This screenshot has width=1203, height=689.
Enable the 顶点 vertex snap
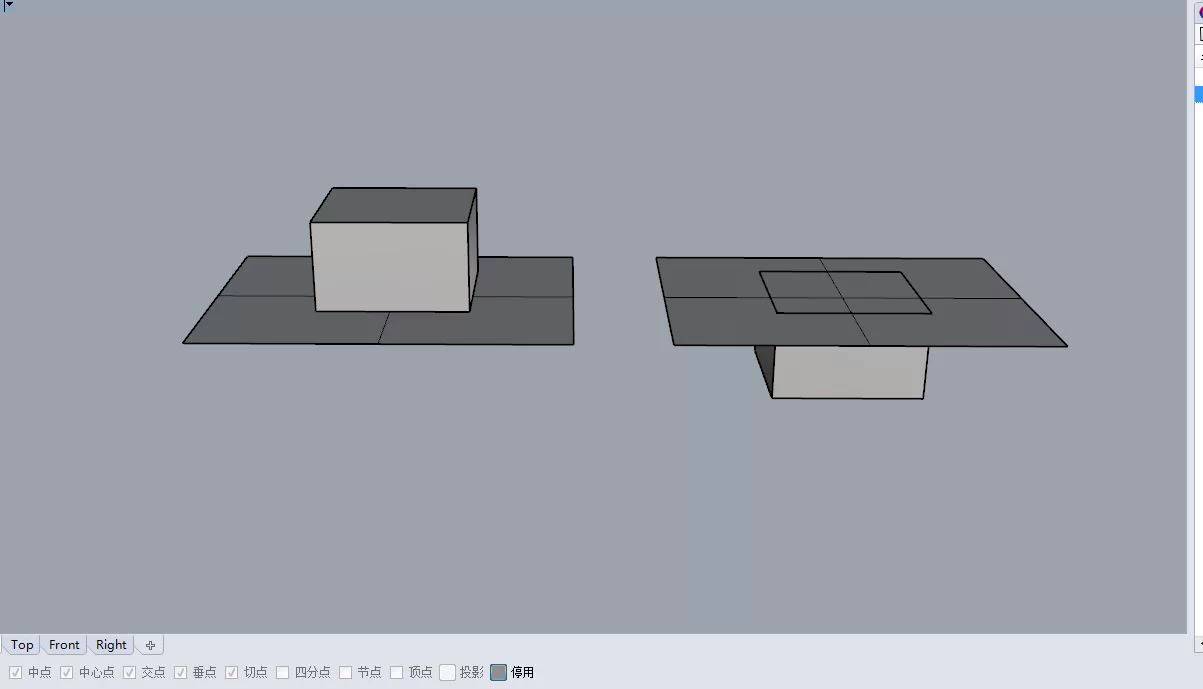coord(396,671)
